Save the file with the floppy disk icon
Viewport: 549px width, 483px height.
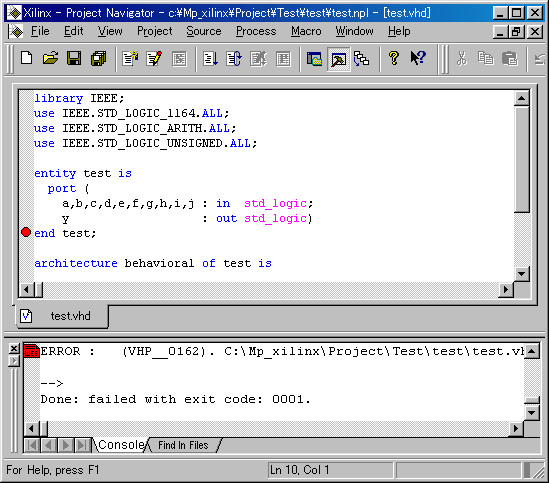pos(74,58)
